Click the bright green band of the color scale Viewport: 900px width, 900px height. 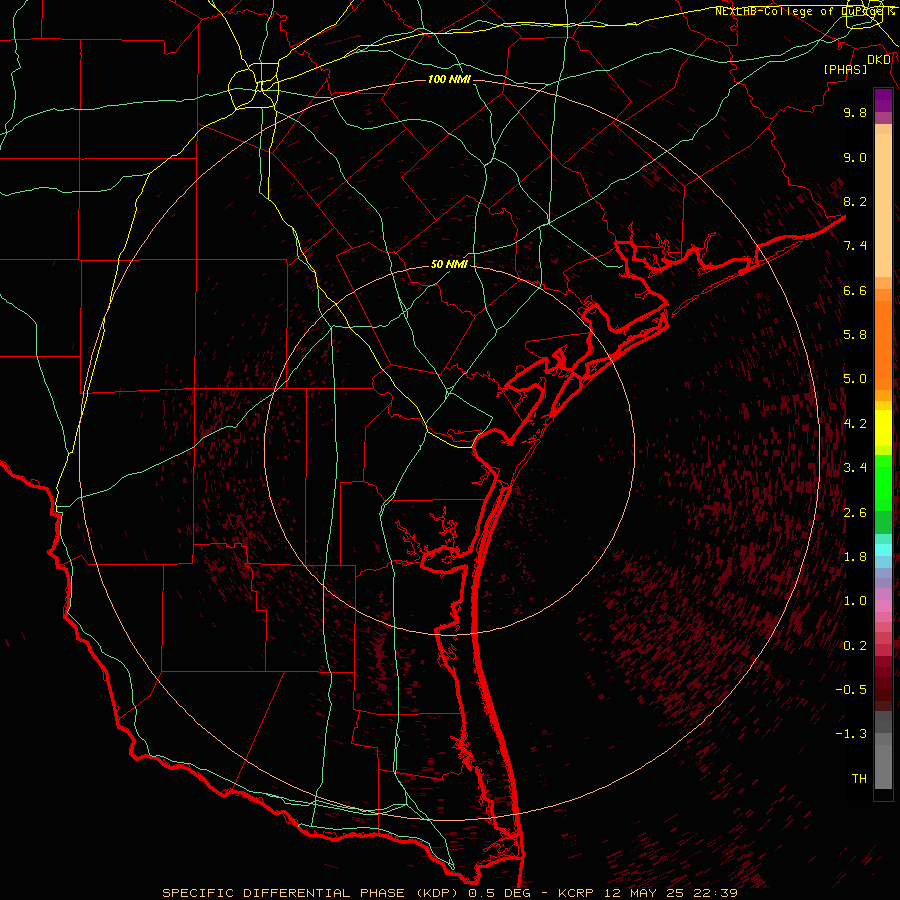[x=883, y=483]
